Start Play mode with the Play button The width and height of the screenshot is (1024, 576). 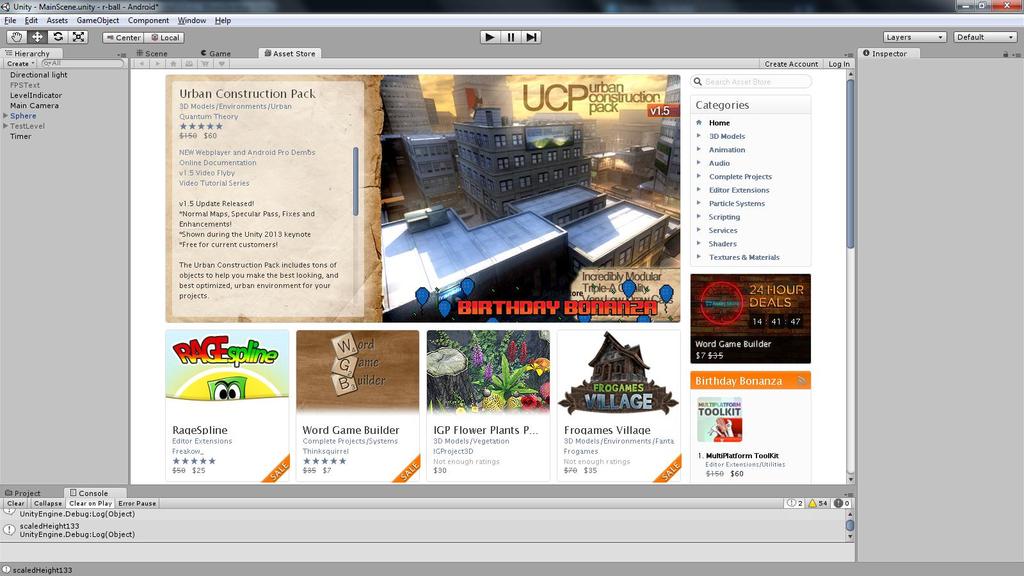coord(490,37)
